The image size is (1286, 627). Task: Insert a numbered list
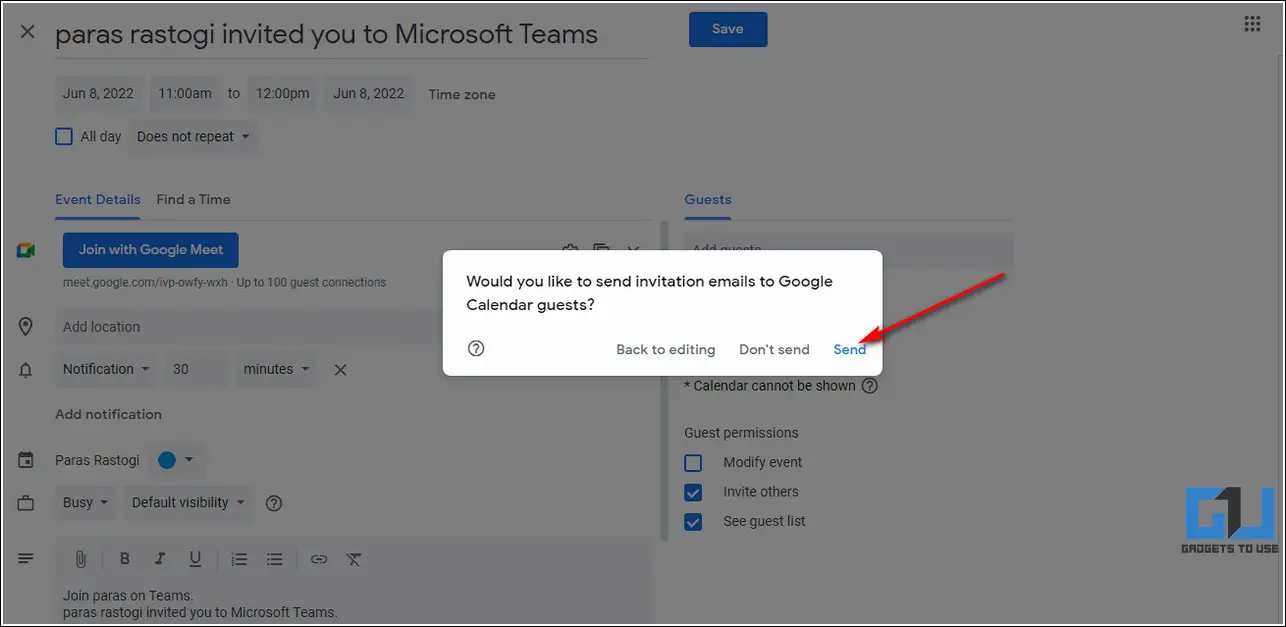click(239, 559)
